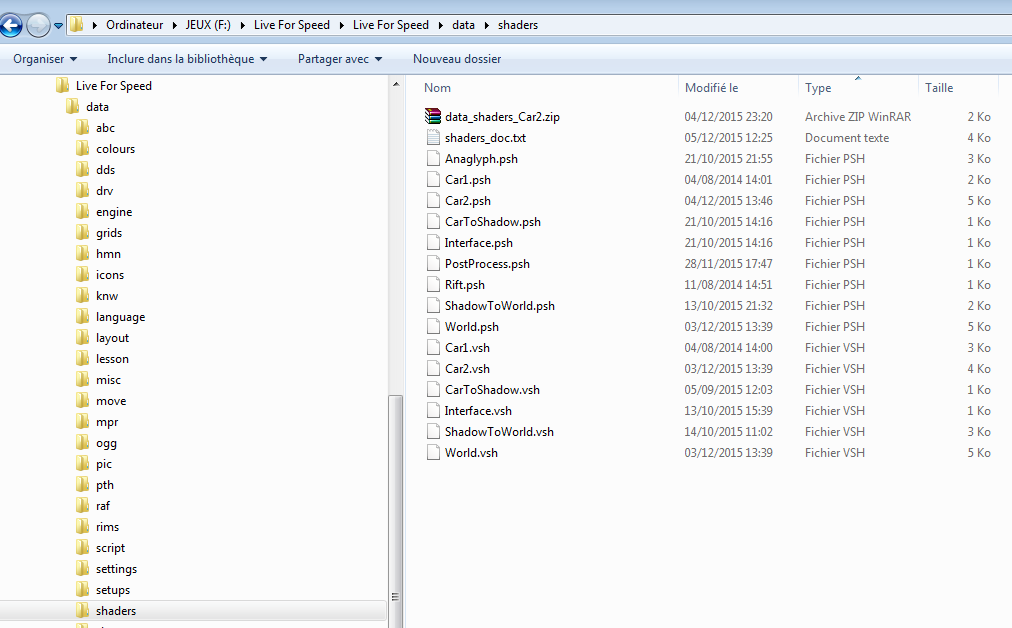This screenshot has height=628, width=1012.
Task: Select the setups folder in the tree
Action: tap(113, 590)
